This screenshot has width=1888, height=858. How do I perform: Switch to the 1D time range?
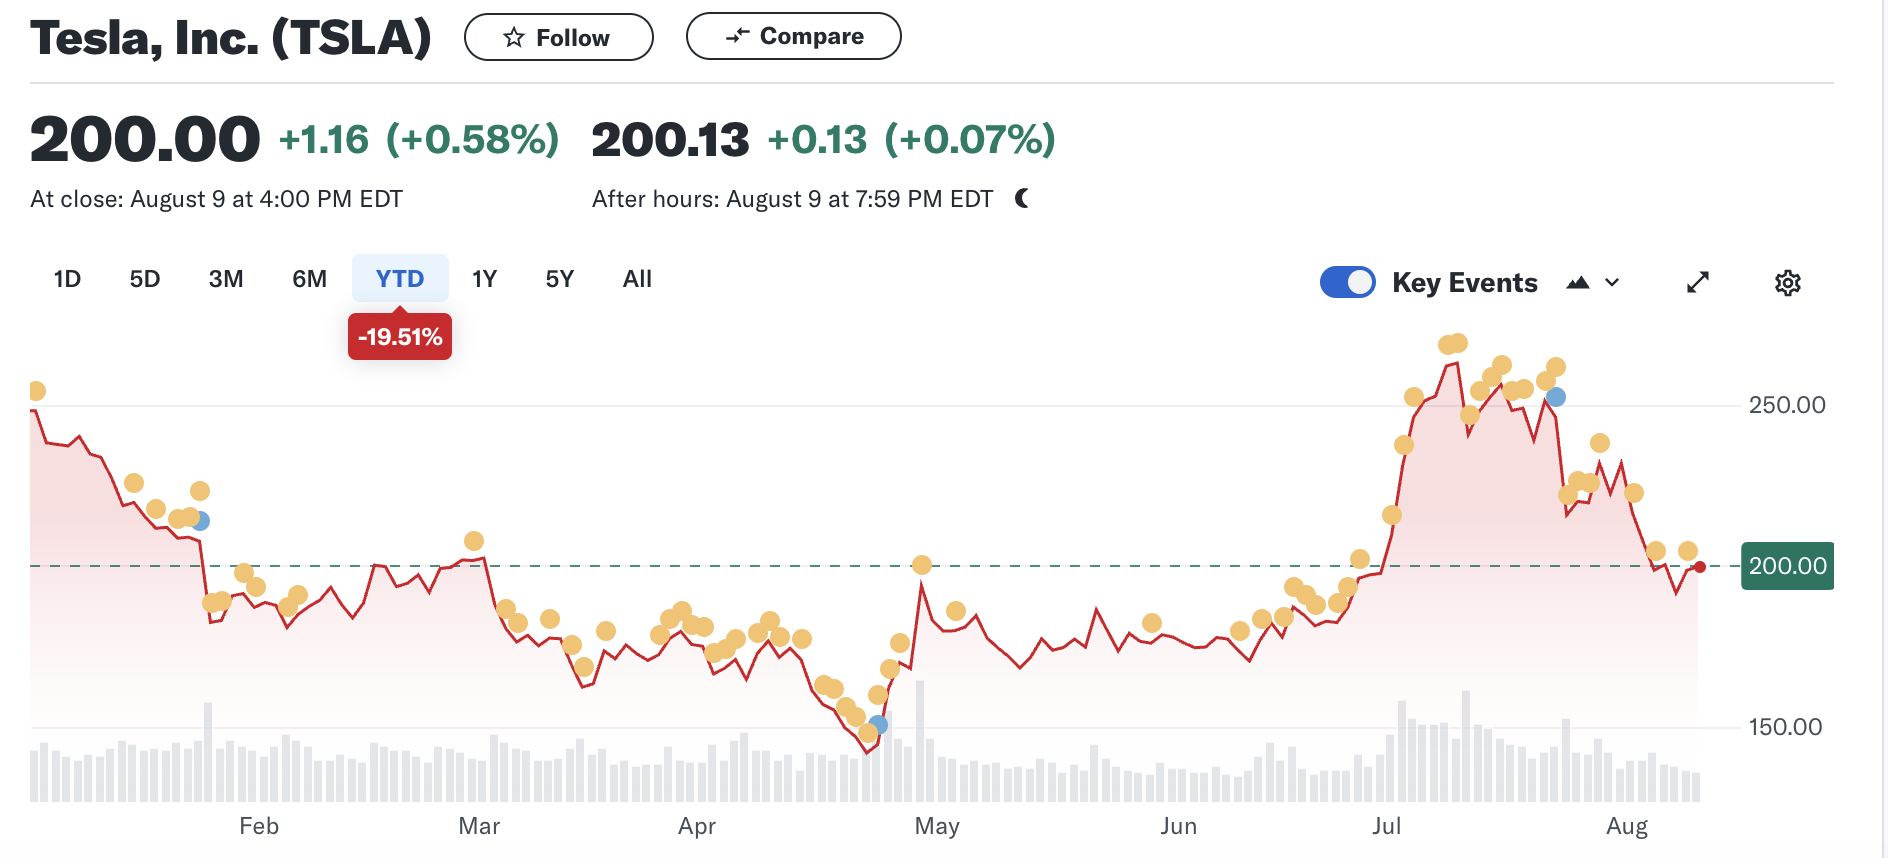tap(67, 279)
